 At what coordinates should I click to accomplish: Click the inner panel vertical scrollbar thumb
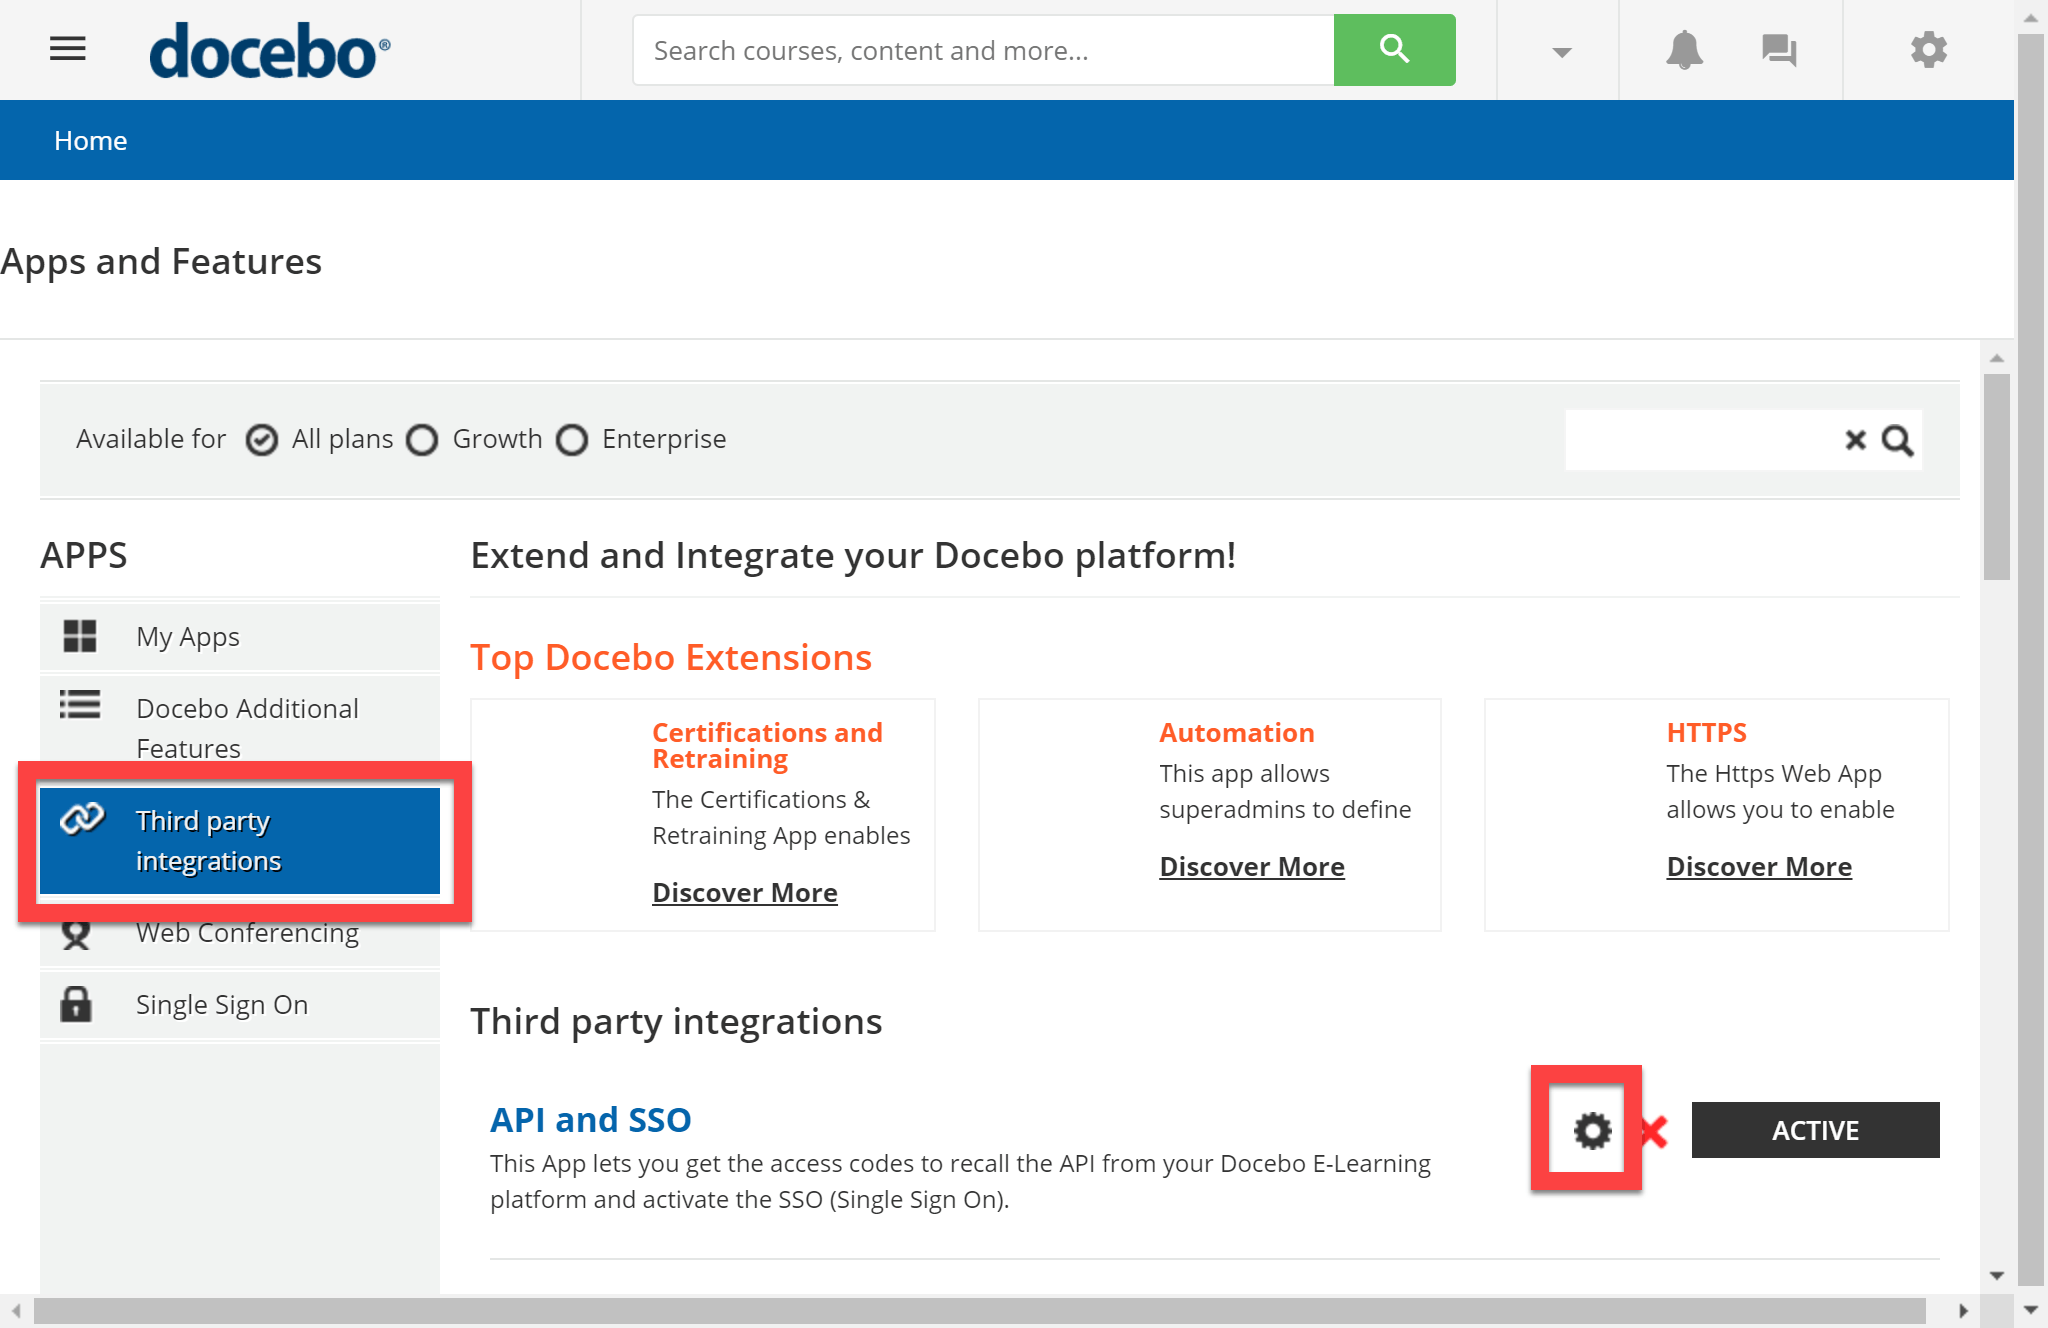1996,477
